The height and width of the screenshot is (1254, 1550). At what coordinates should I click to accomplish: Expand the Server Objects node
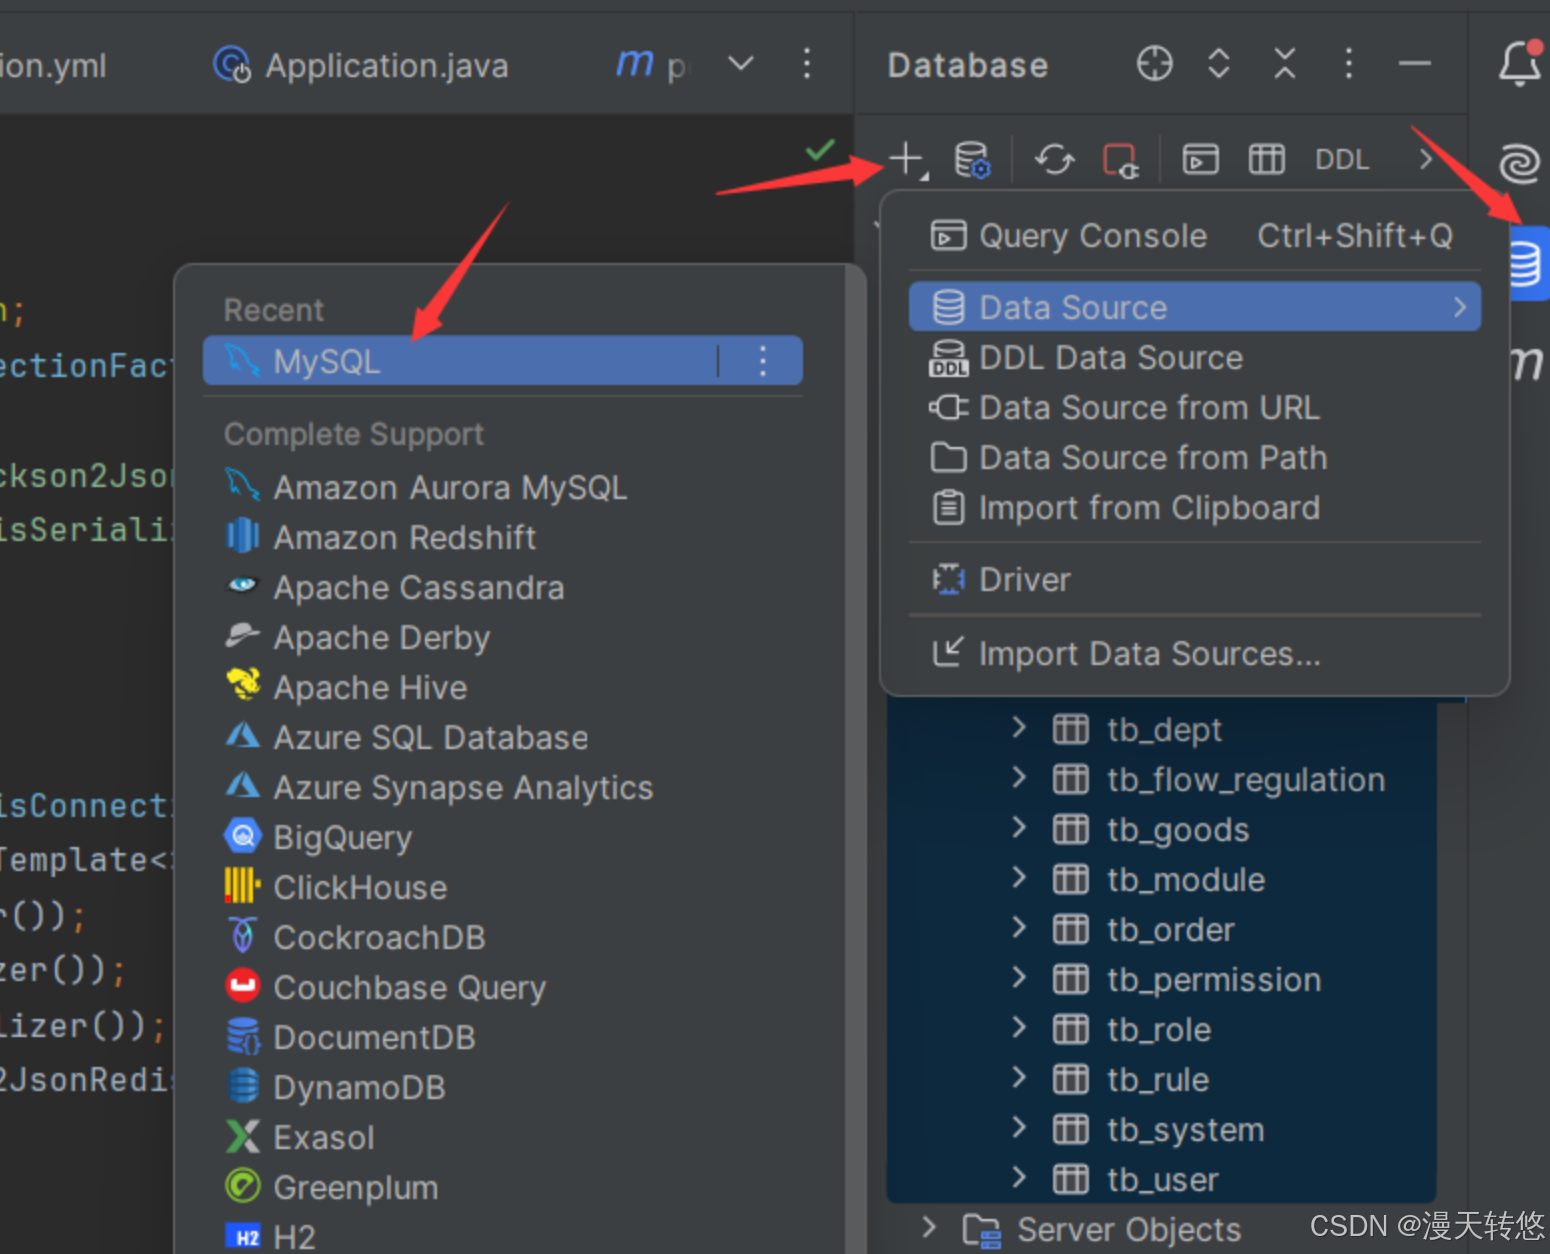coord(929,1227)
